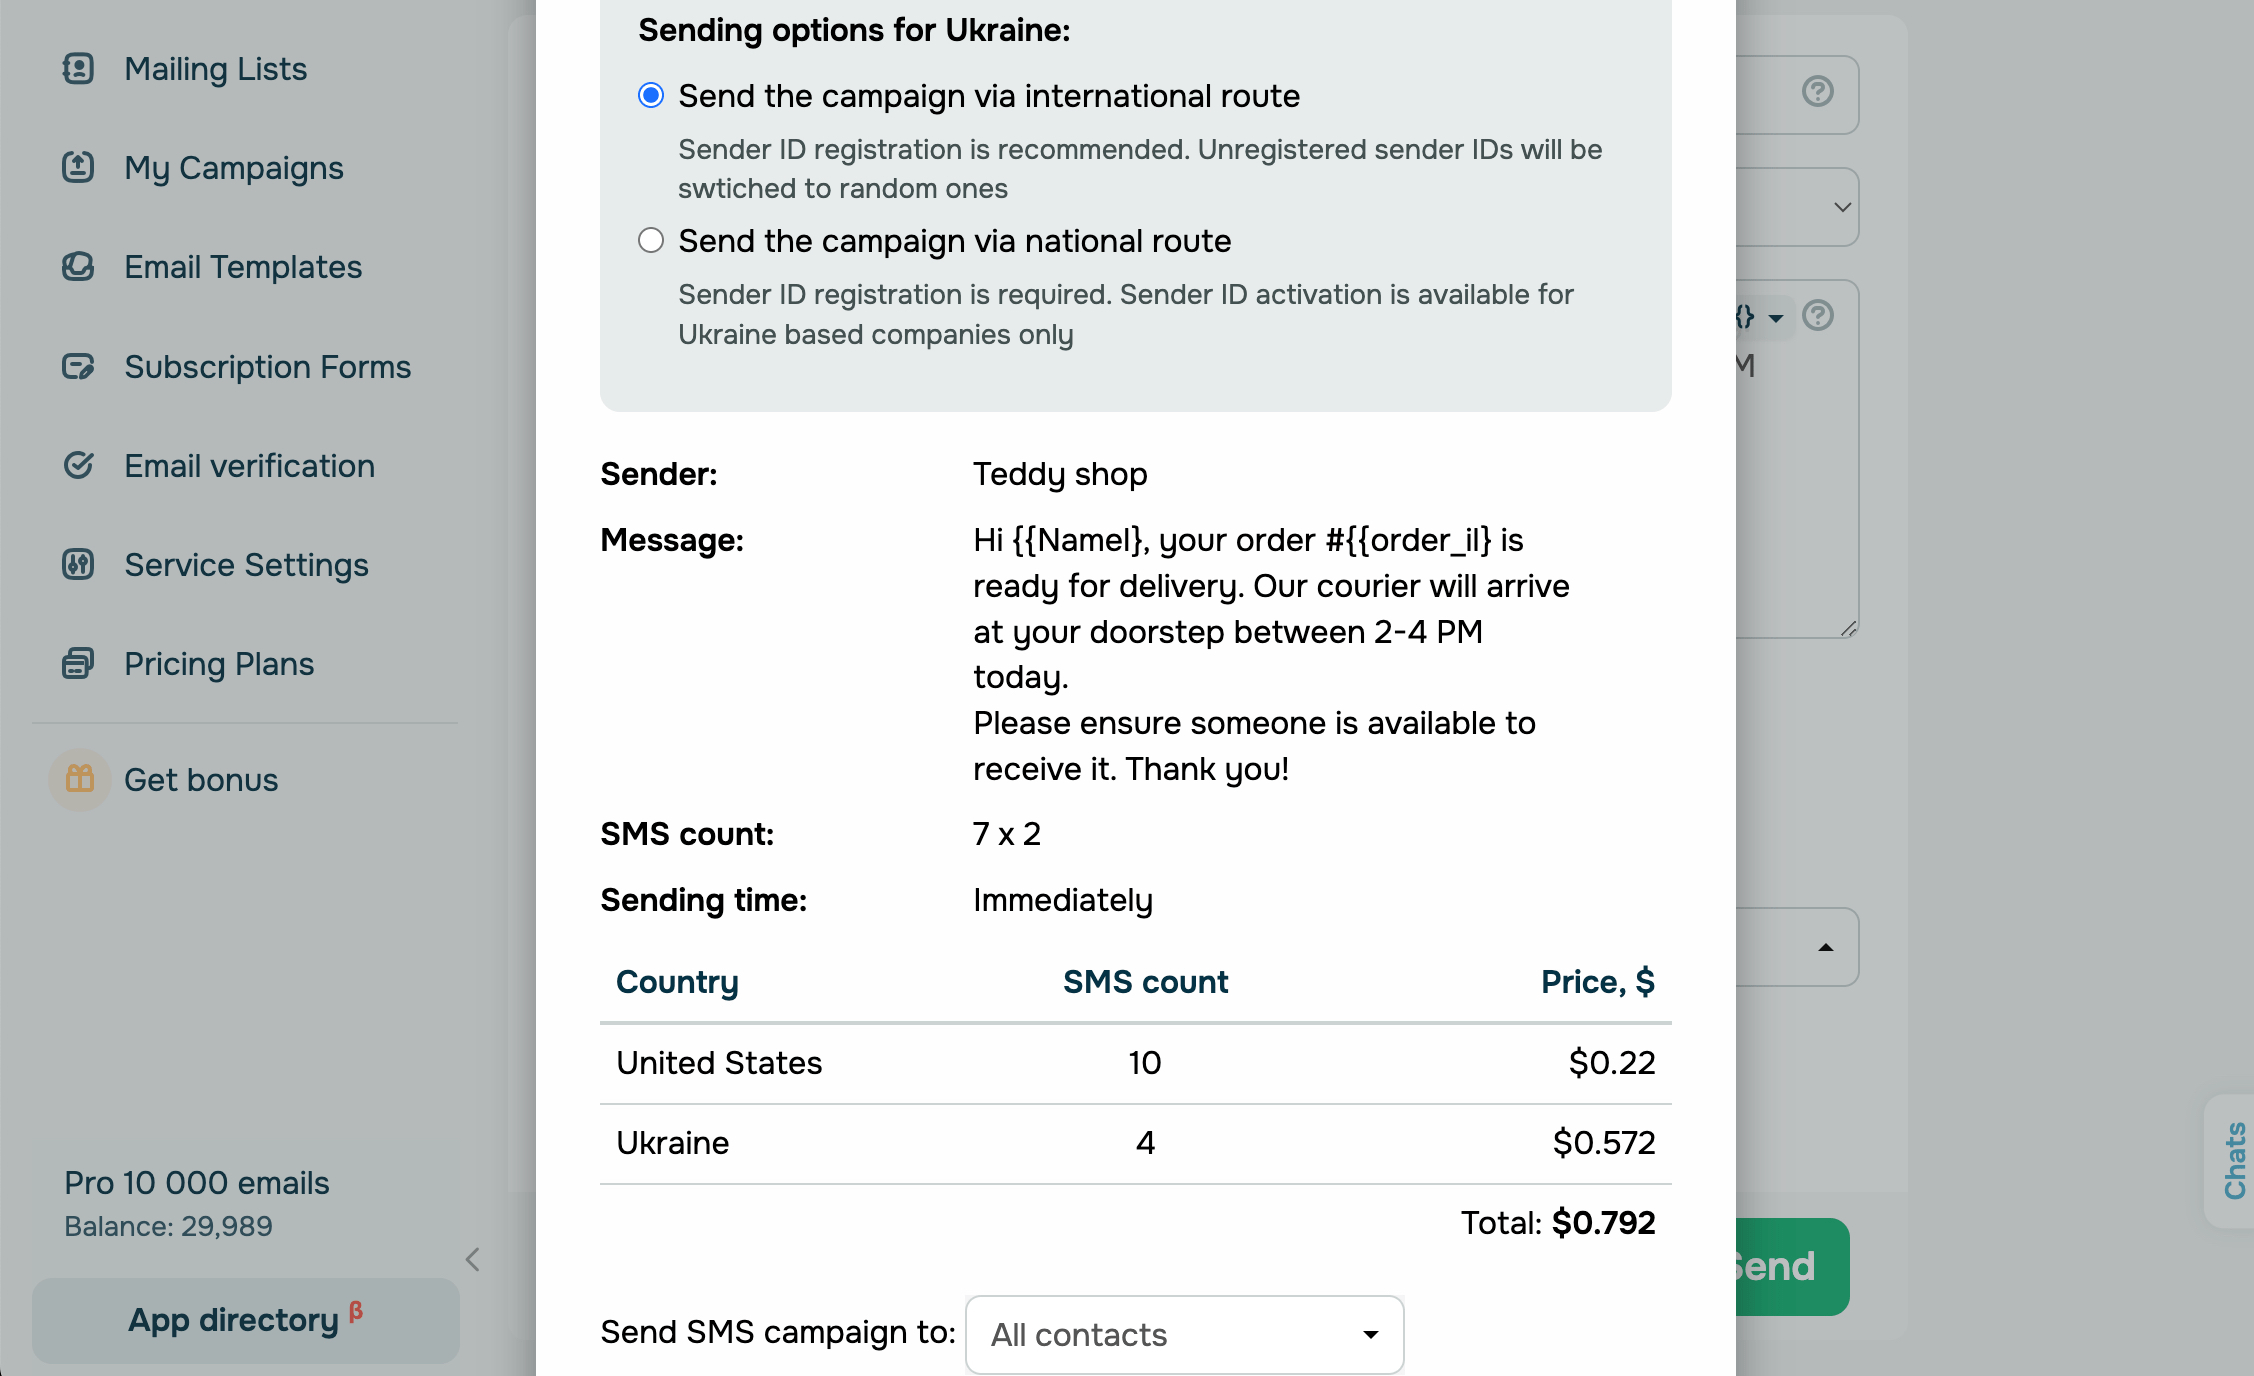Select the national route radio button
This screenshot has width=2254, height=1376.
click(651, 241)
